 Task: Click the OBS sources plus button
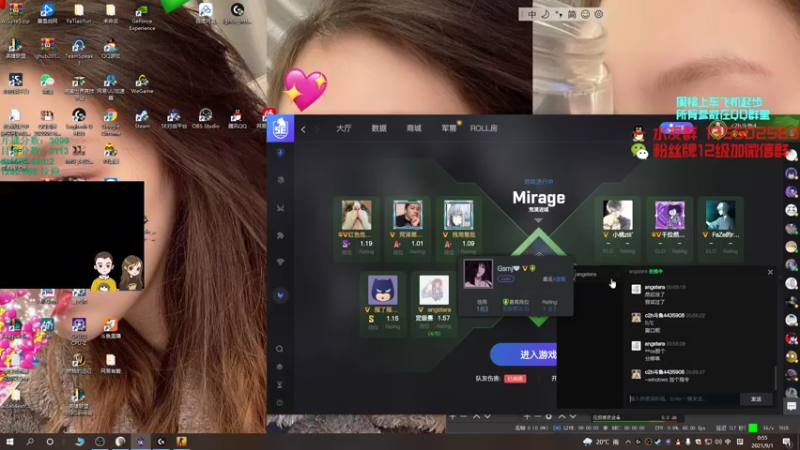[x=526, y=417]
